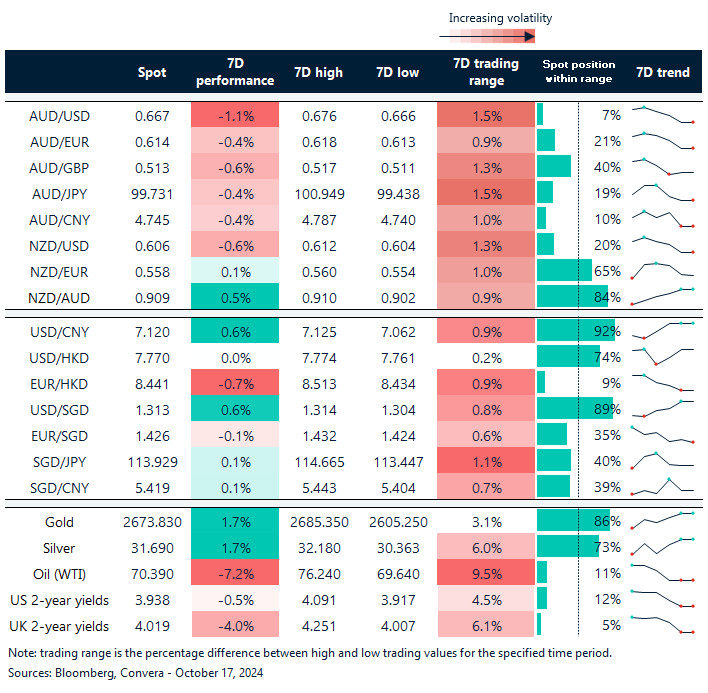
Task: Select the USD/SGD row label
Action: coord(59,410)
